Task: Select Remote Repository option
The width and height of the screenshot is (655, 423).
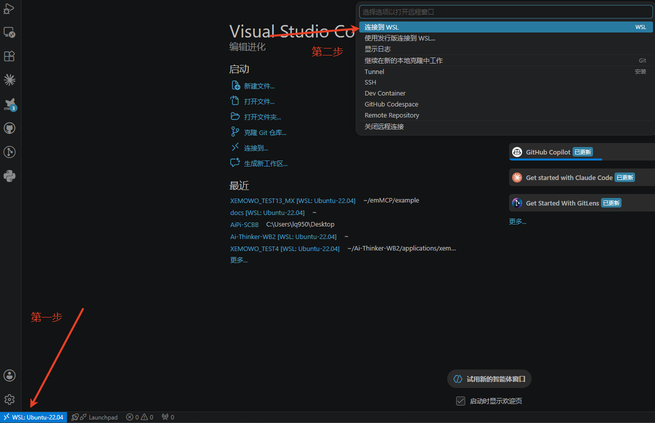Action: [x=505, y=115]
